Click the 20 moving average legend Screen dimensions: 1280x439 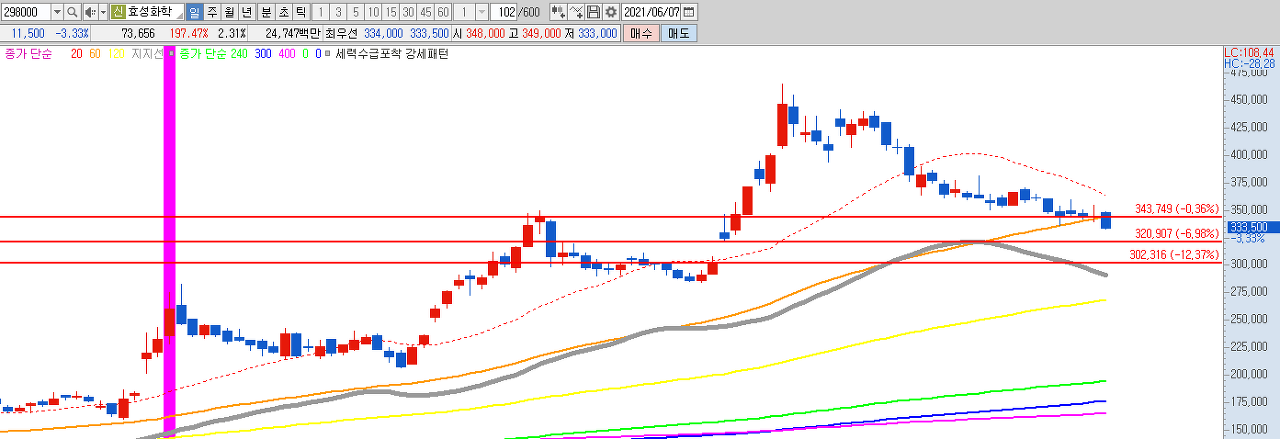(76, 53)
